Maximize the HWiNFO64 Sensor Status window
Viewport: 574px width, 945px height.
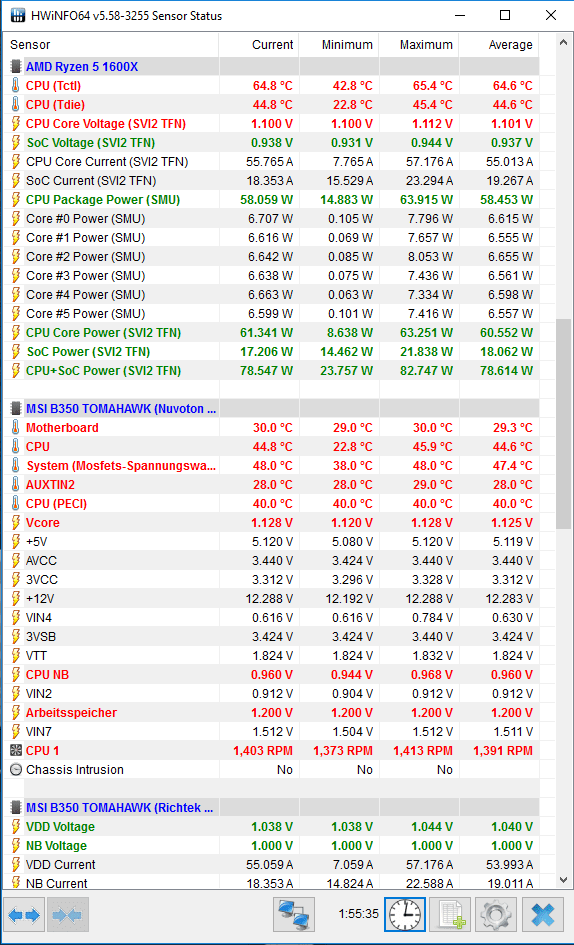[x=505, y=16]
